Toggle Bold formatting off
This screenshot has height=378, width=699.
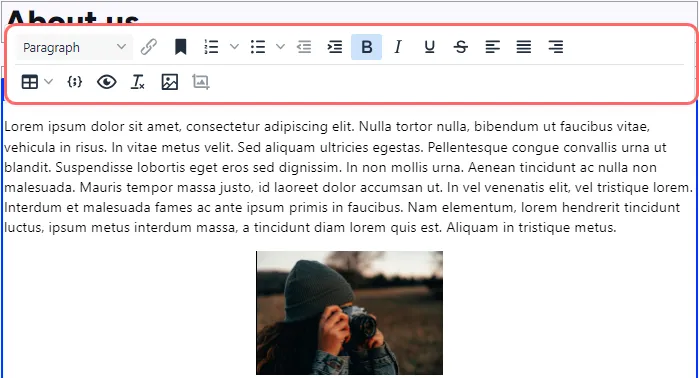[366, 47]
